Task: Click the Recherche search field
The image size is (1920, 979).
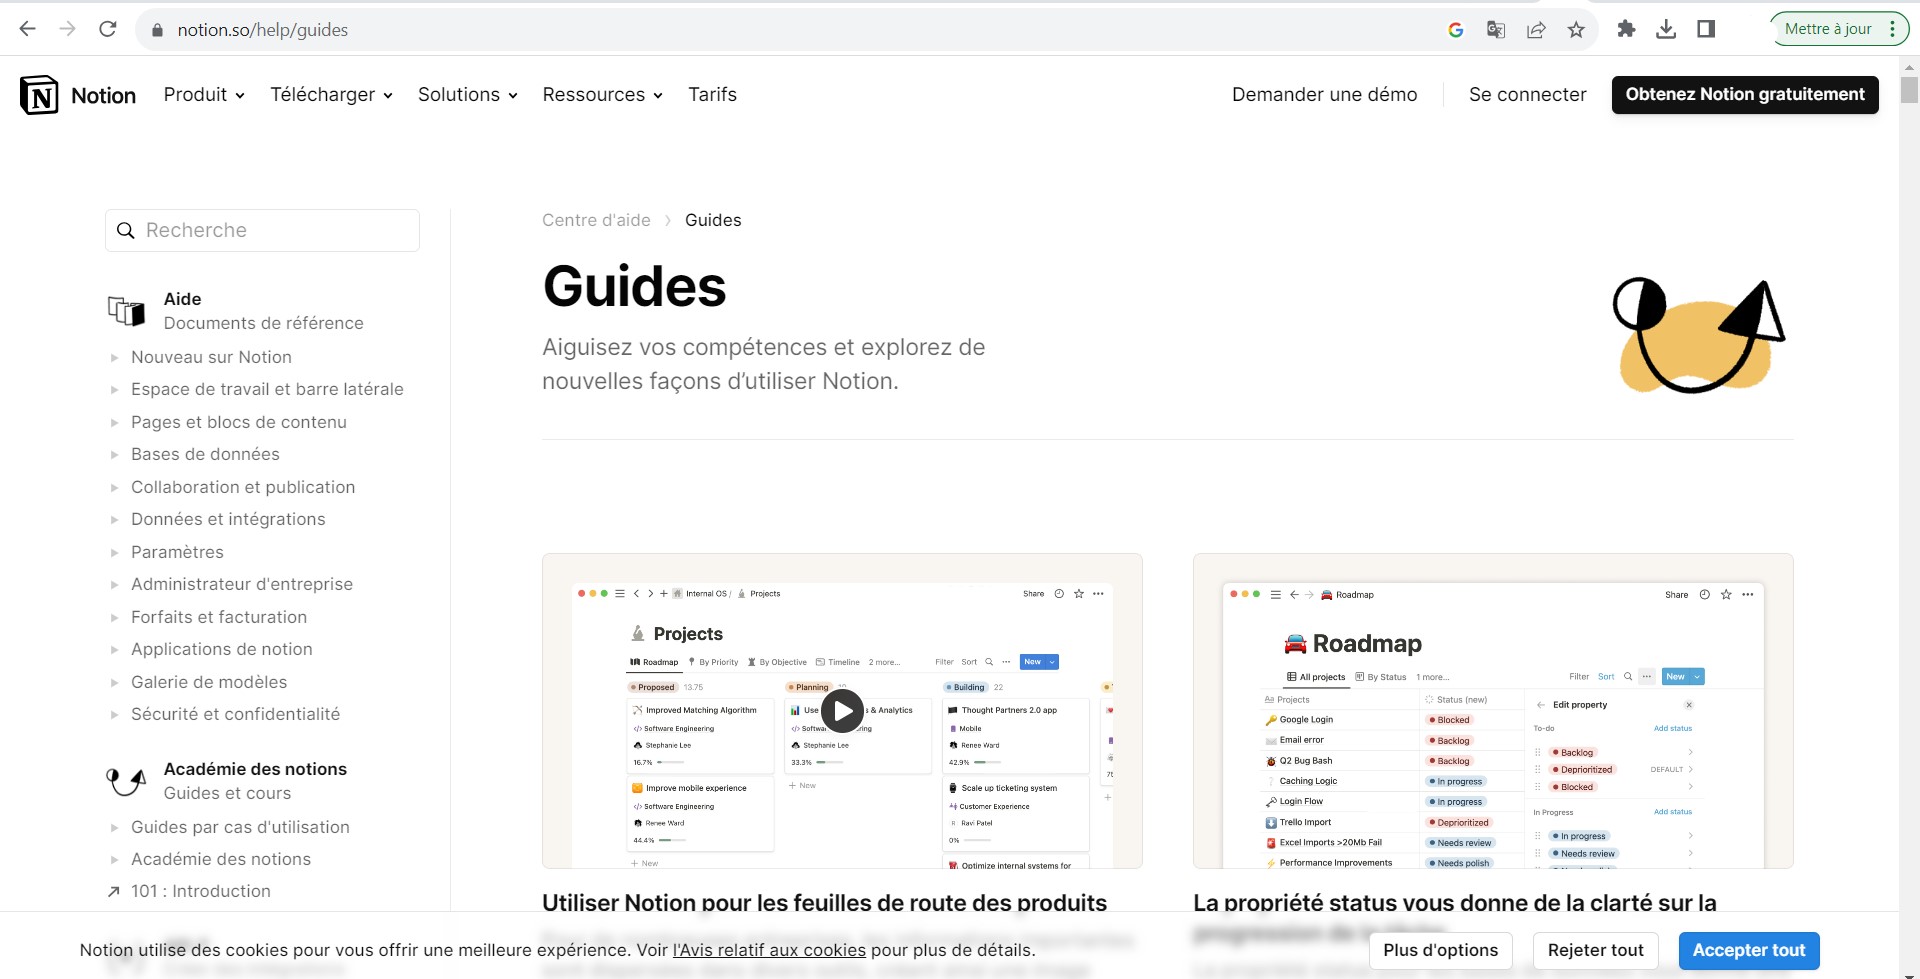Action: coord(262,230)
